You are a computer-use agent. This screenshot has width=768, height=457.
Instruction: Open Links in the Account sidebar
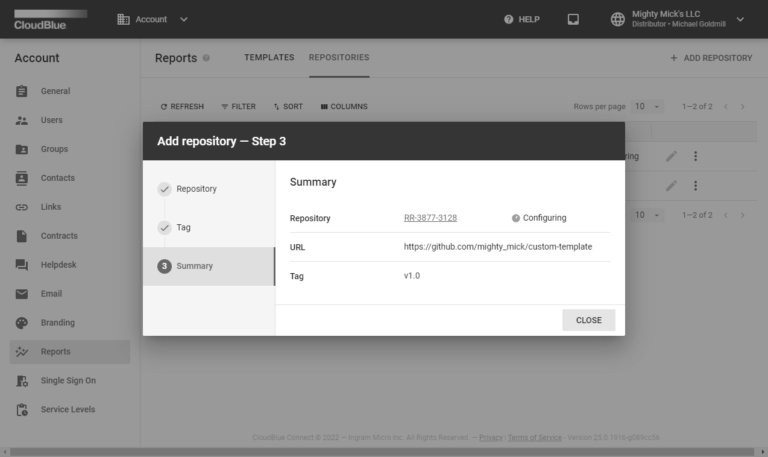pyautogui.click(x=70, y=207)
